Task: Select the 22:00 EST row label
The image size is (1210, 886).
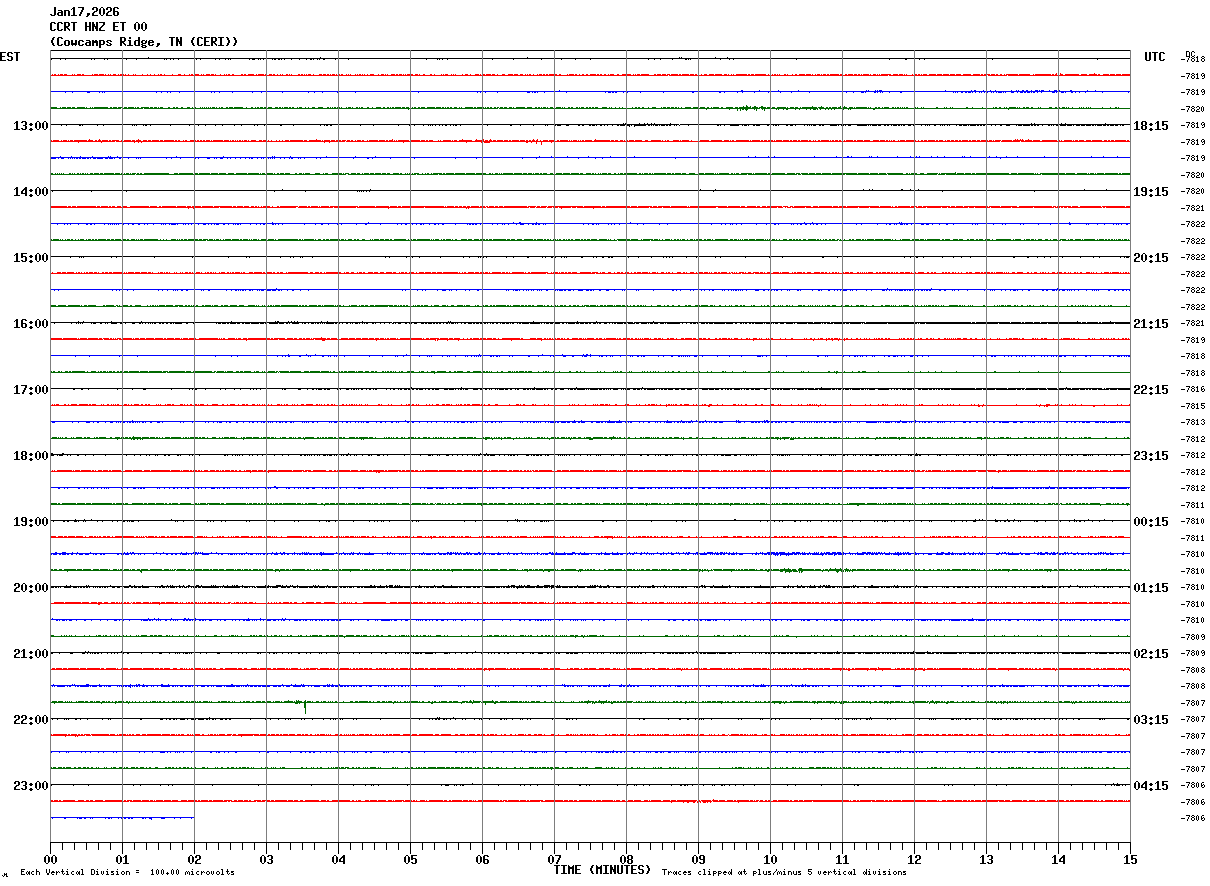Action: (30, 720)
